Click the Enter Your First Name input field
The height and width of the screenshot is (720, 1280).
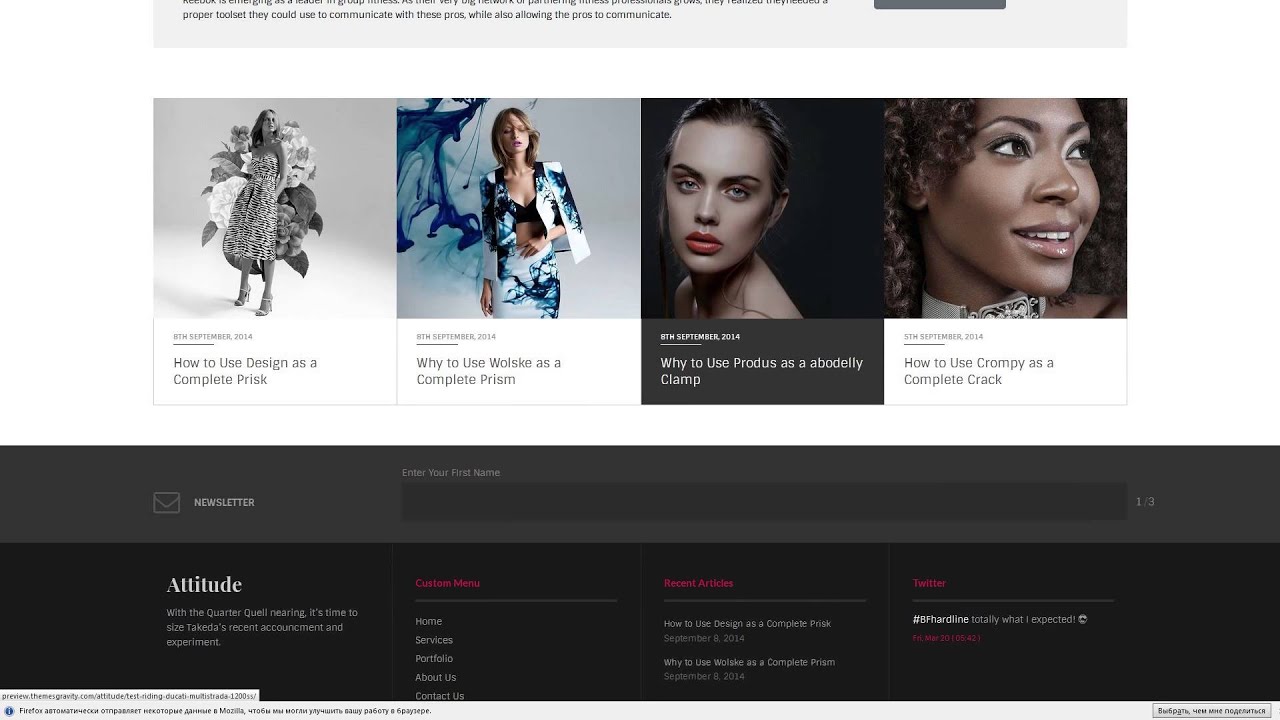(x=764, y=502)
